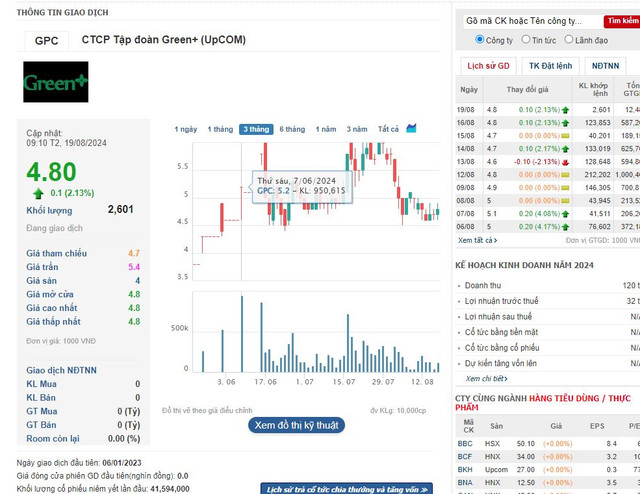Click the Giá tham chiếu label
Viewport: 640px width, 494px height.
coord(56,254)
